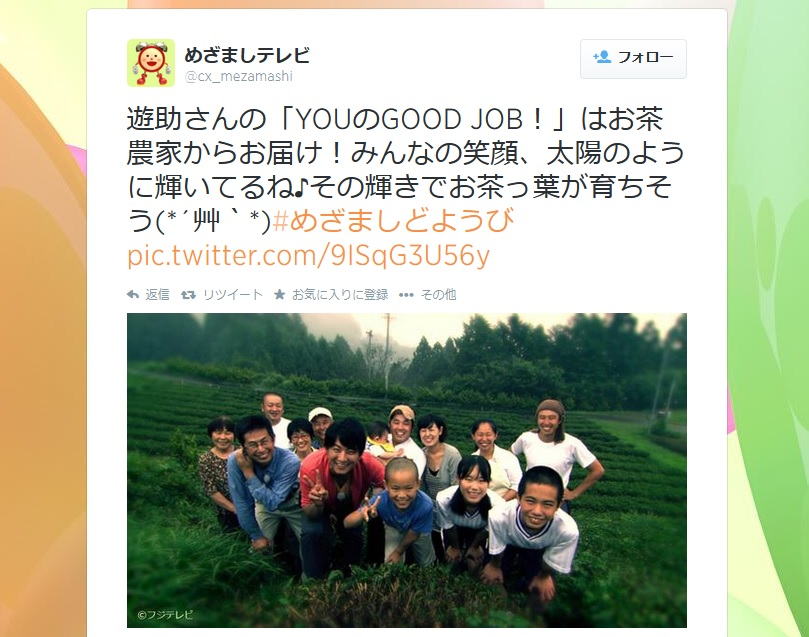
Task: Open the めざましテレビ profile avatar
Action: (151, 63)
